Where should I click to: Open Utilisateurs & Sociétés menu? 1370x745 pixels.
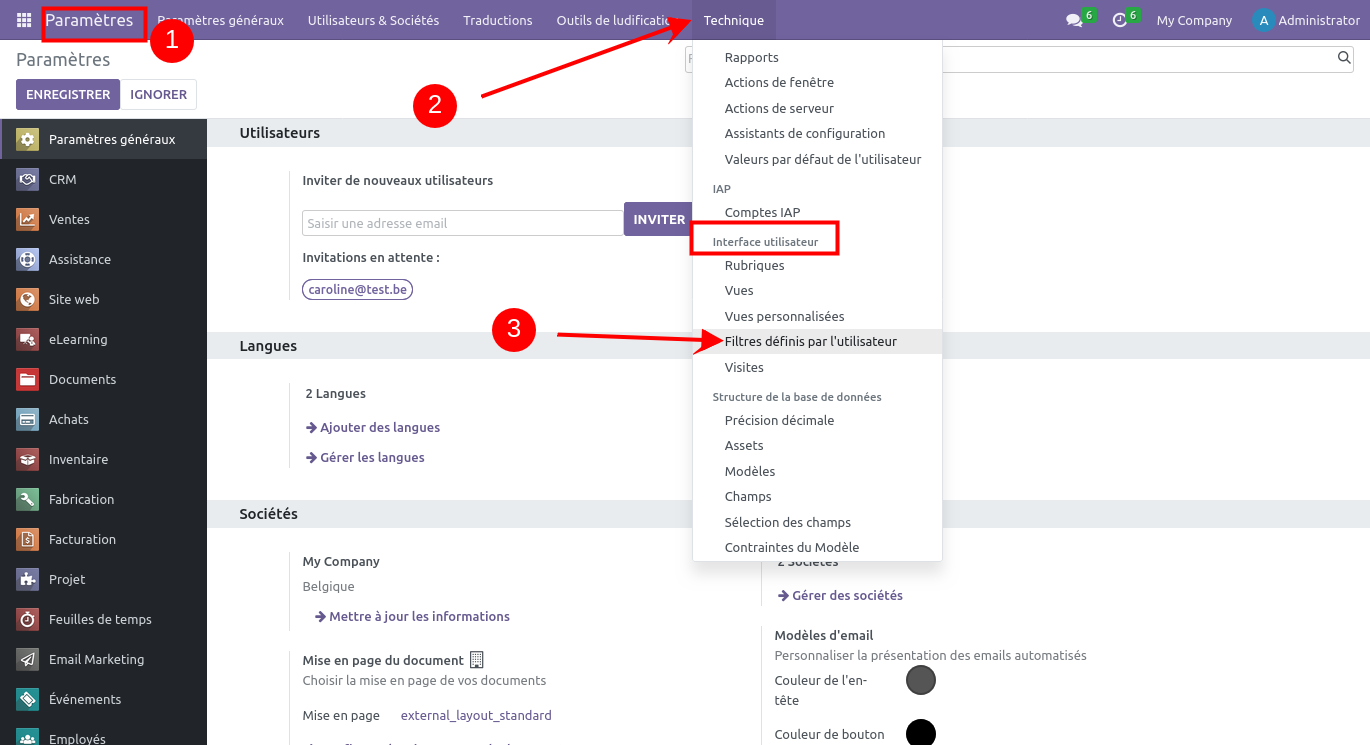coord(373,20)
